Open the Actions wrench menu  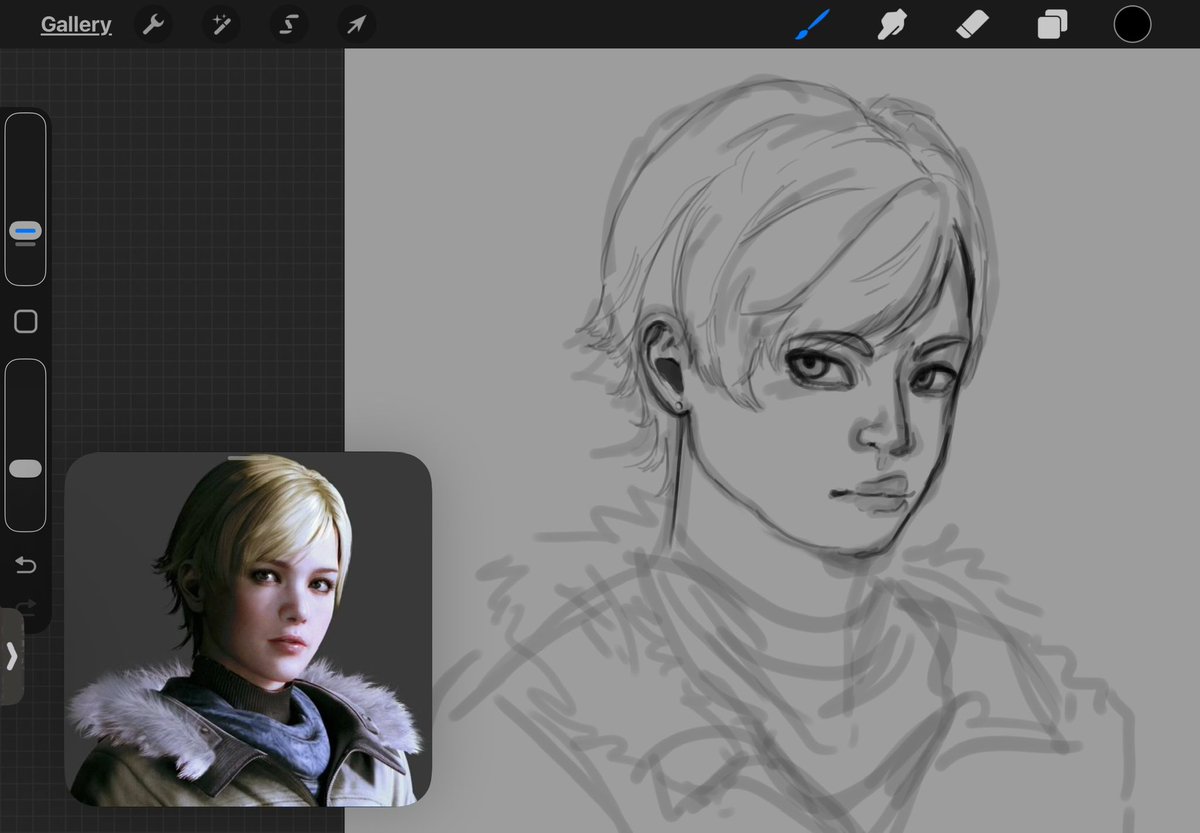coord(153,25)
